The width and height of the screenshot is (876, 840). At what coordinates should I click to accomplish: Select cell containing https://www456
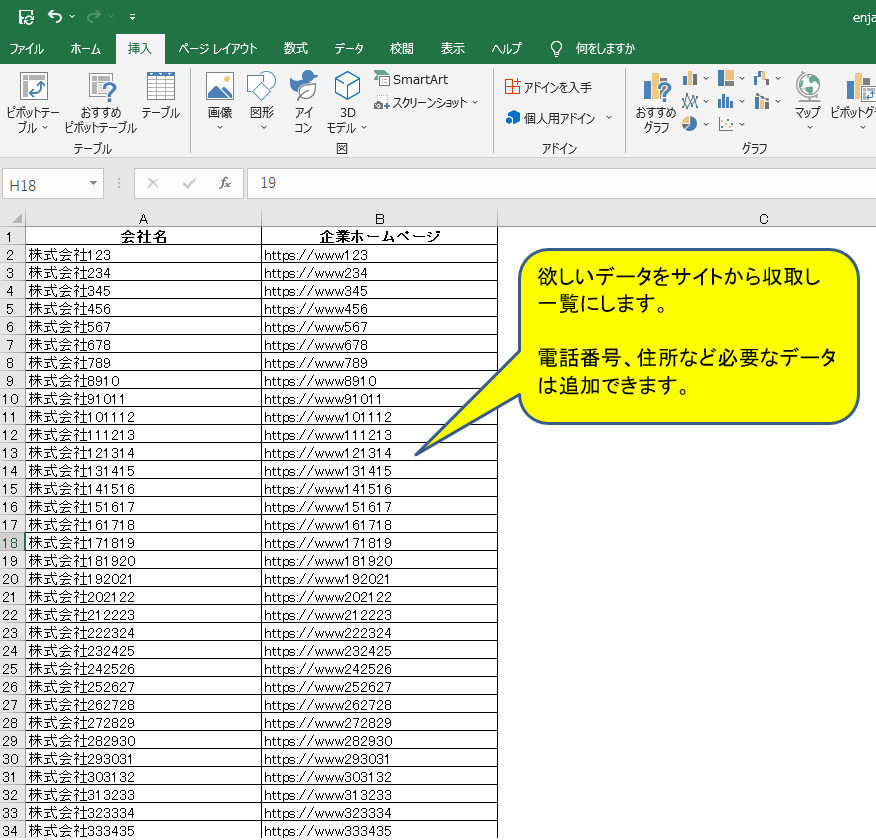[x=379, y=309]
